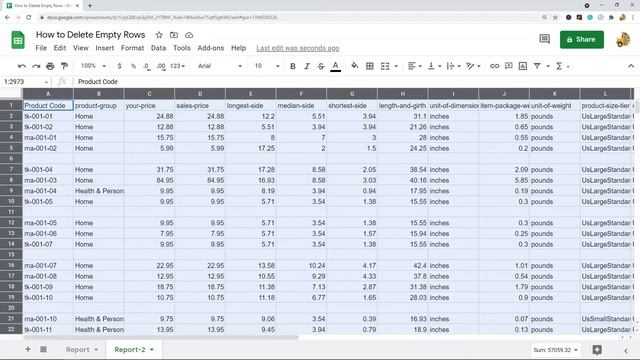Screen dimensions: 640x360
Task: Open Sheets home icon
Action: tap(18, 40)
